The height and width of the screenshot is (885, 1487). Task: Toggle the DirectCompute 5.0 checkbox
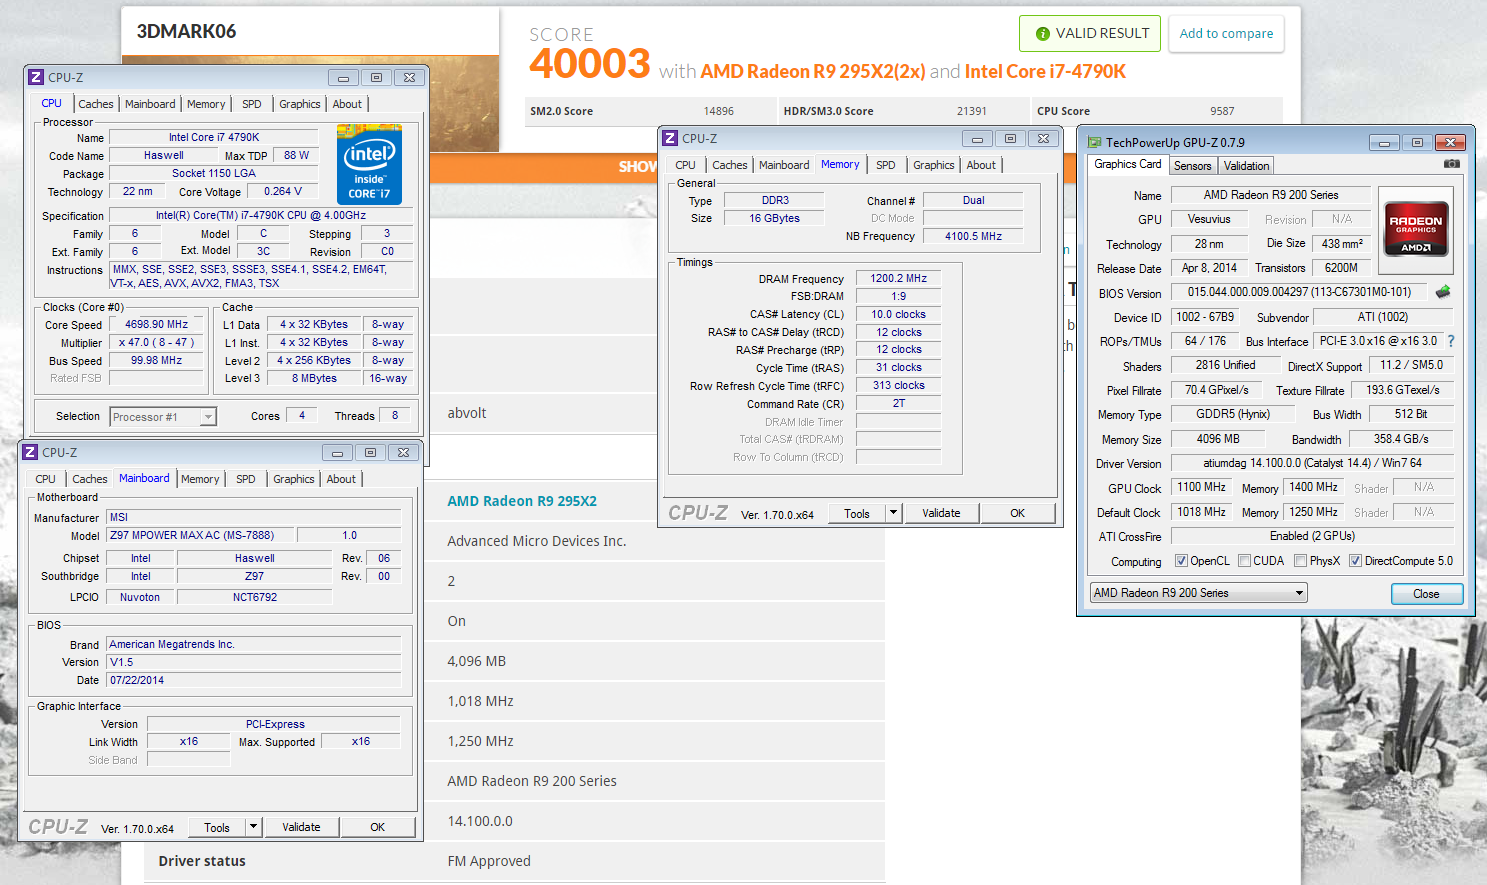point(1355,561)
